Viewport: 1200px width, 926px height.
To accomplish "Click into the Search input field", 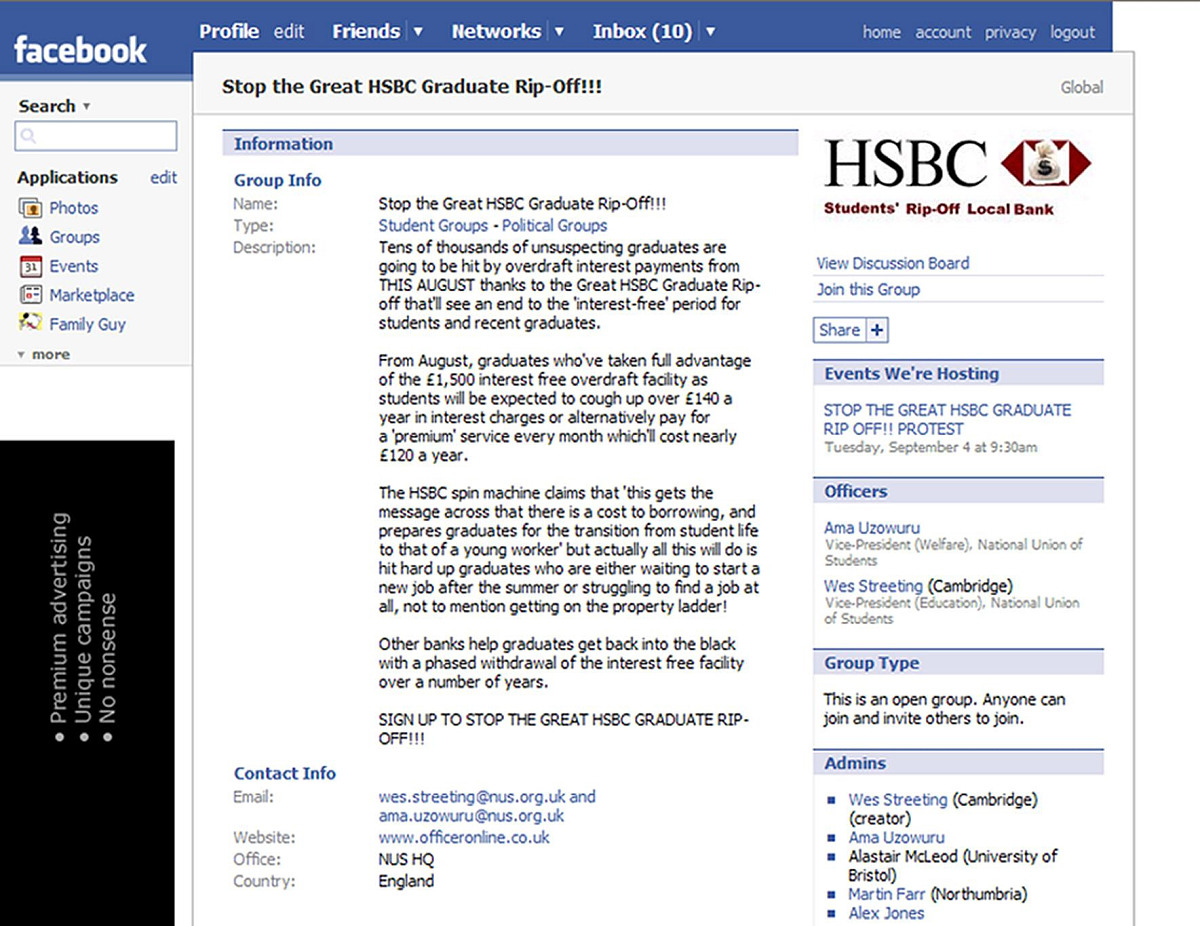I will click(x=96, y=136).
